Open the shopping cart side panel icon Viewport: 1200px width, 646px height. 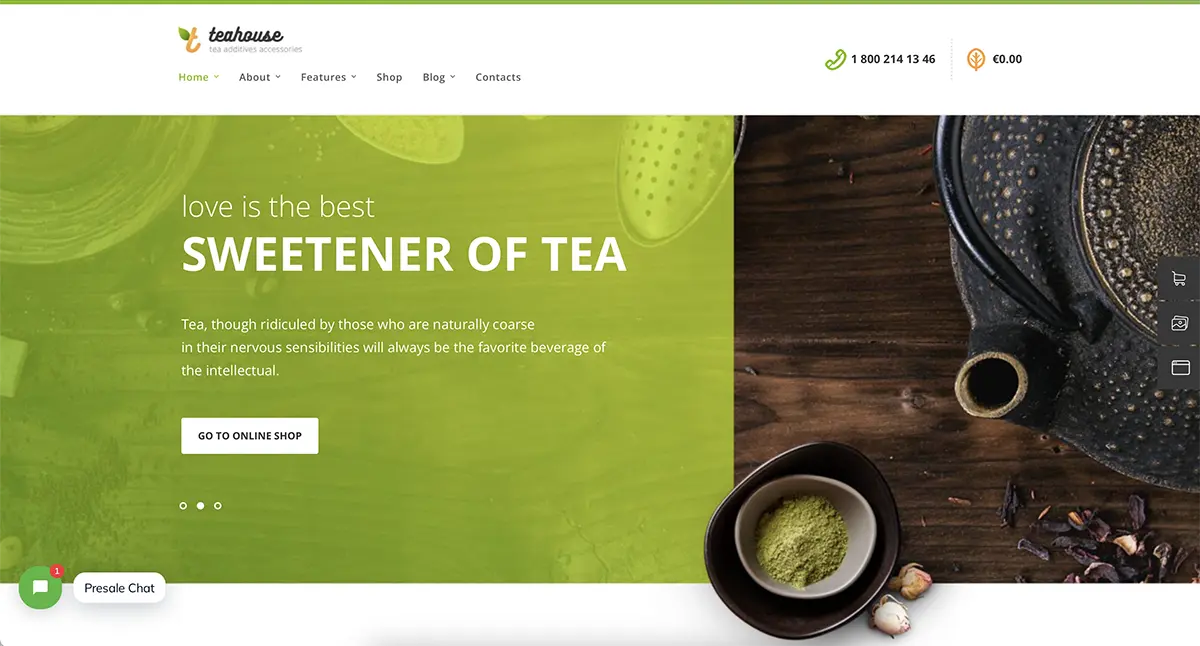[1180, 280]
